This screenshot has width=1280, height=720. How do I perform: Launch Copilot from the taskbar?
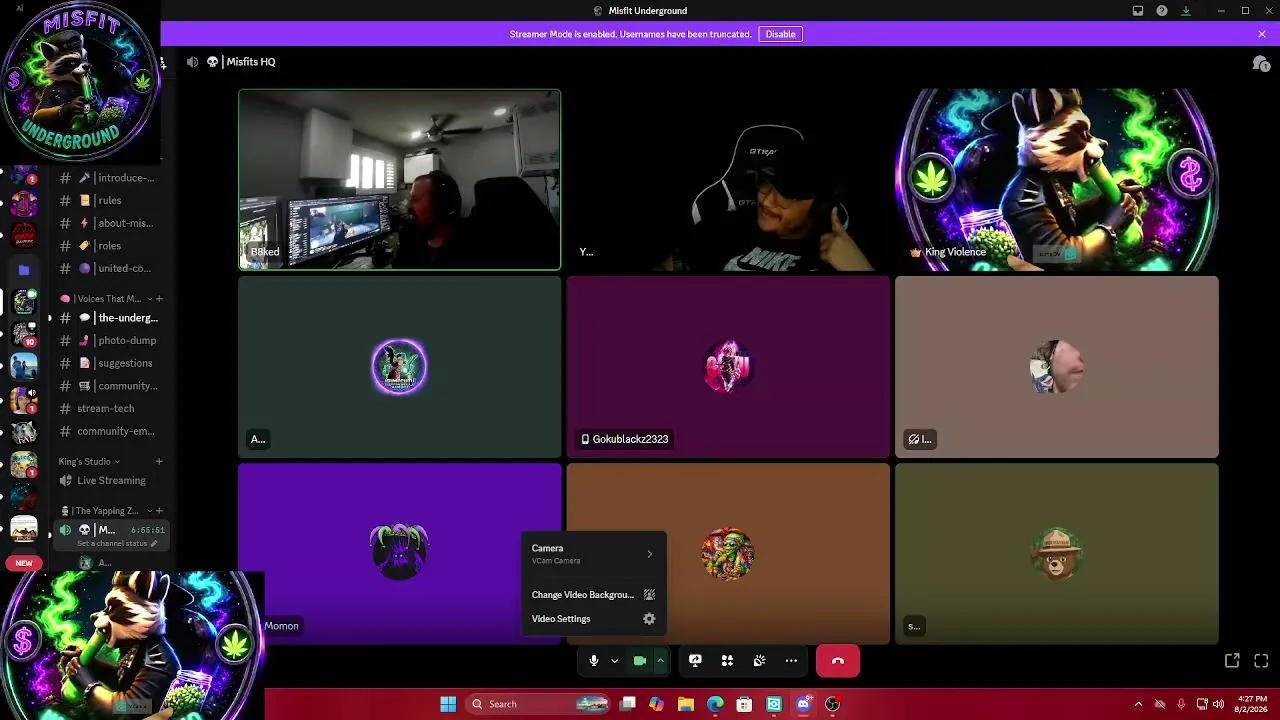656,704
